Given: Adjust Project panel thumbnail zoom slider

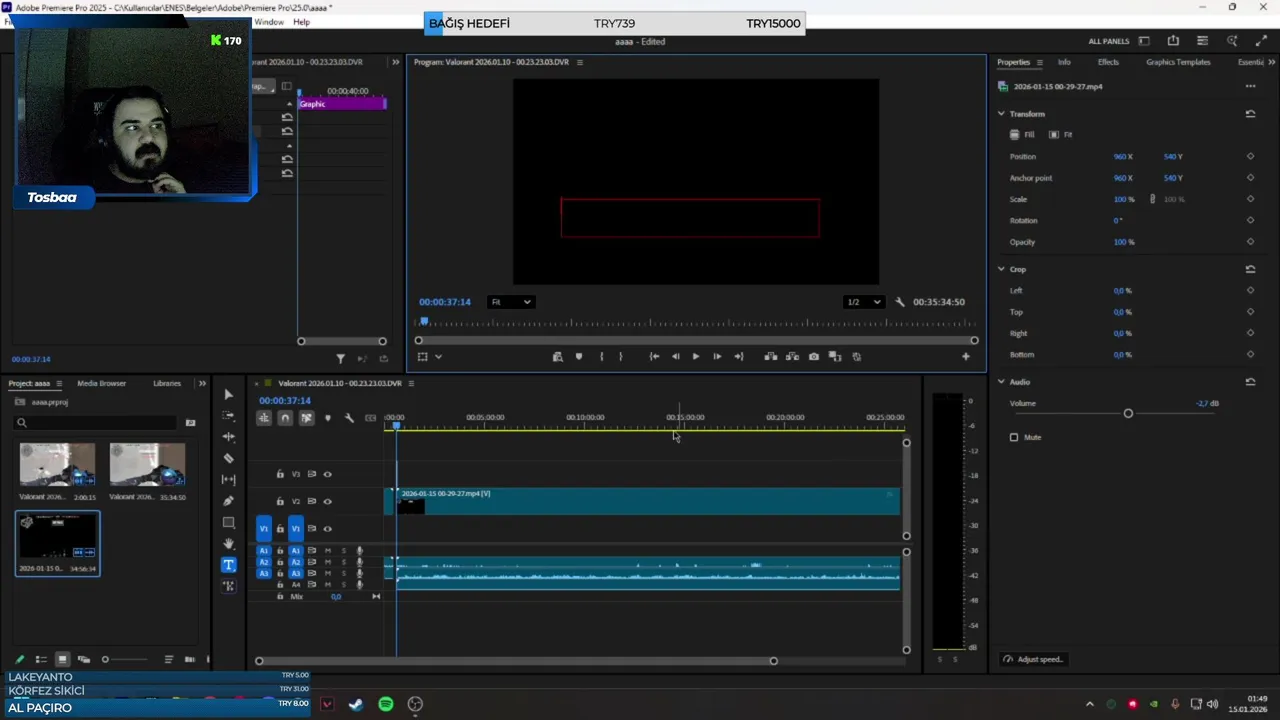Looking at the screenshot, I should 105,659.
